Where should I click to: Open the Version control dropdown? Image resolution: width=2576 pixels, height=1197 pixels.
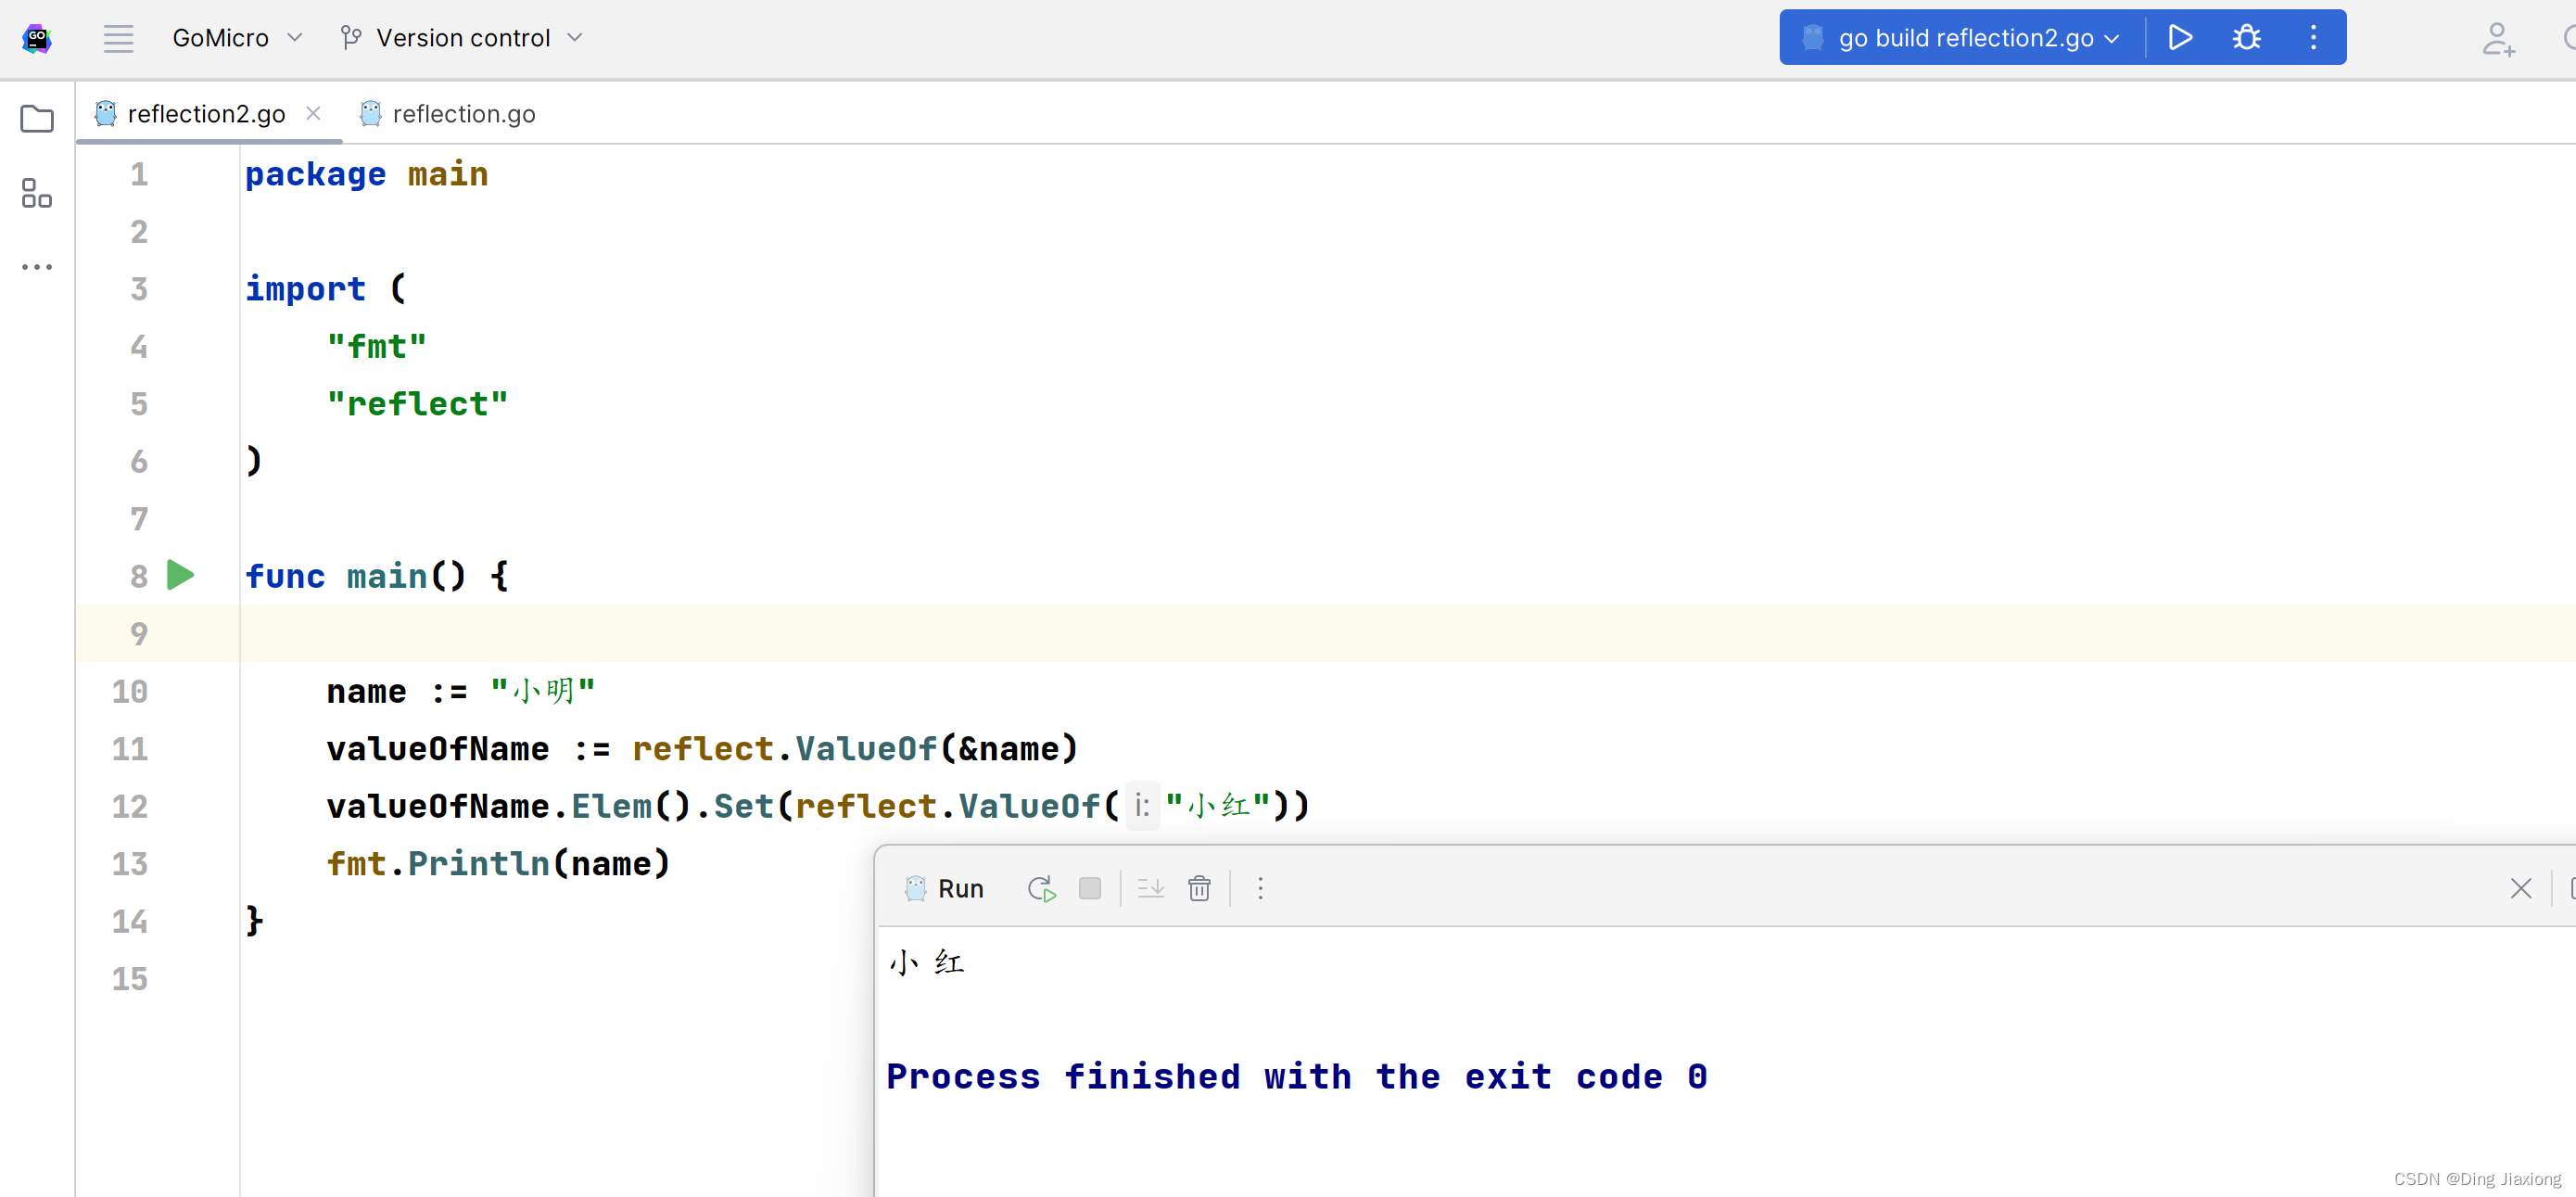(x=461, y=38)
